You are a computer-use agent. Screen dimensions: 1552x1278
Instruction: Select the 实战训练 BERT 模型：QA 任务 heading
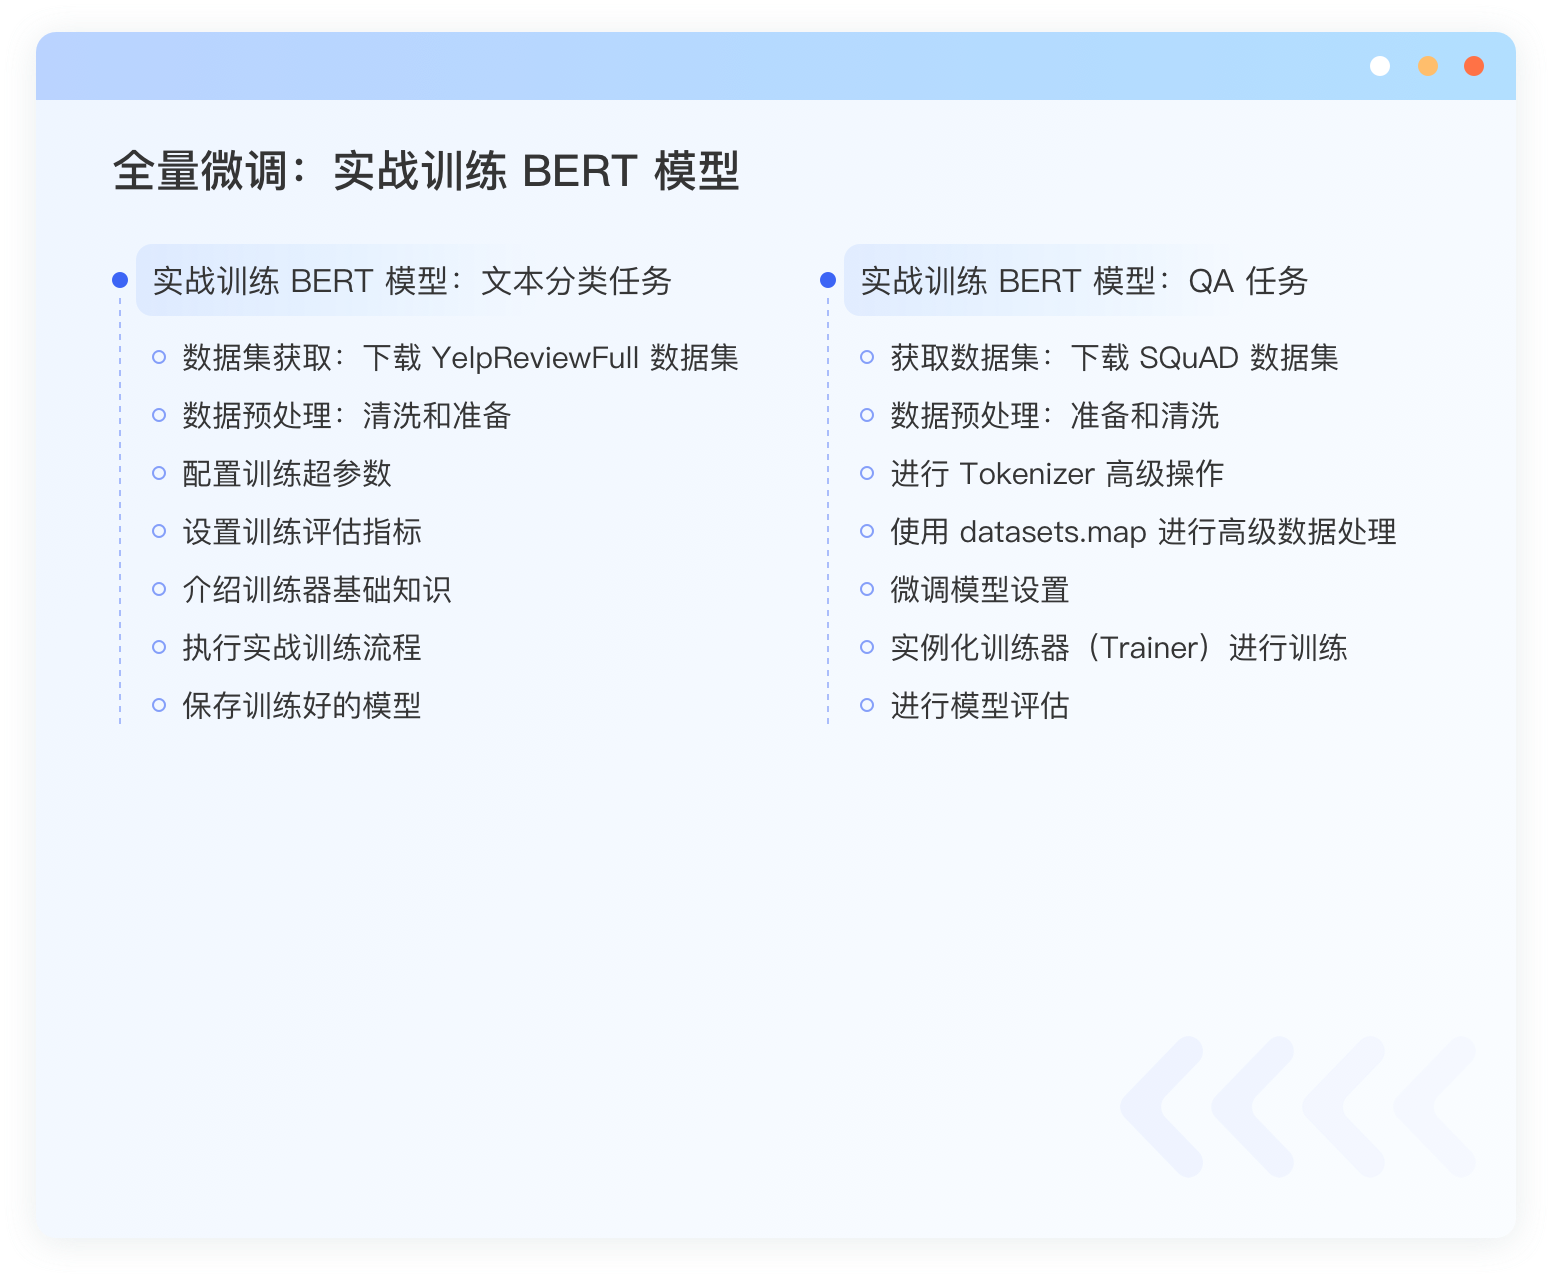[x=1084, y=281]
